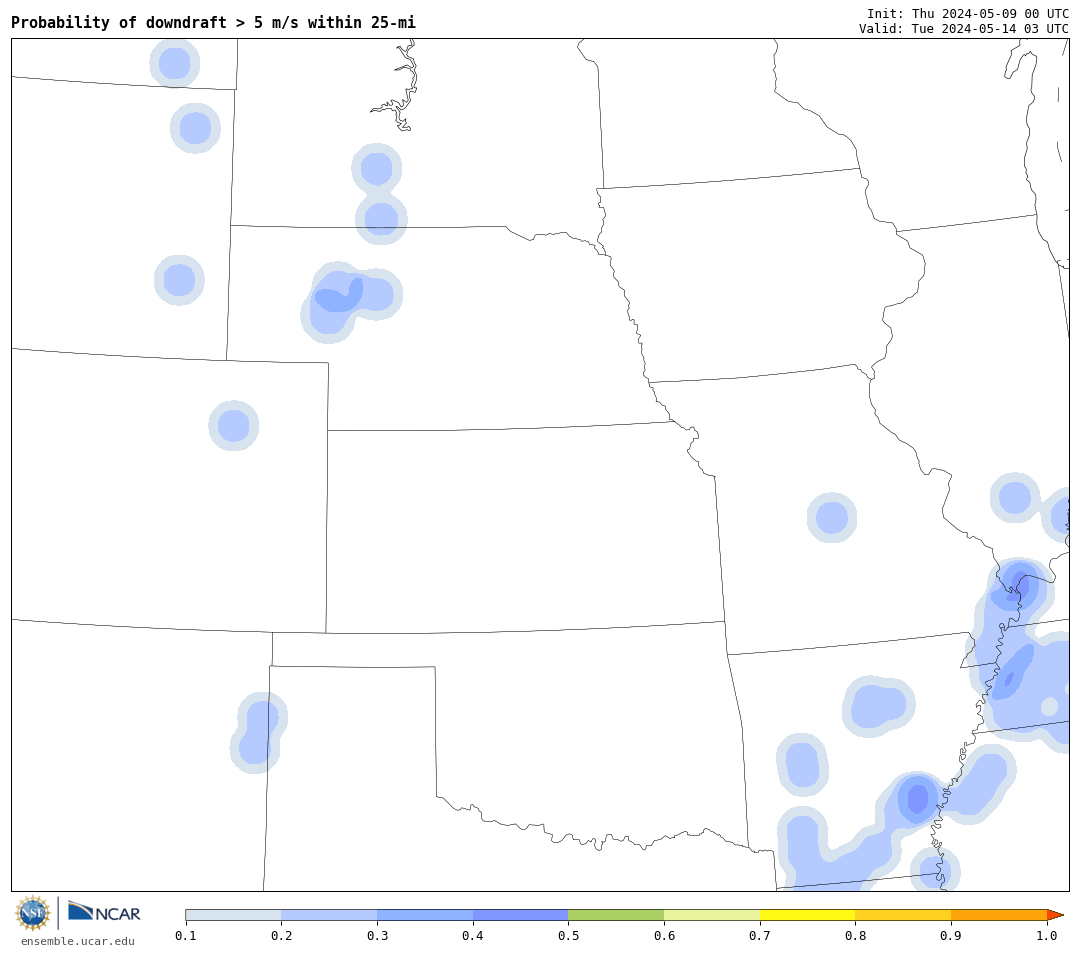
Task: Click the colorbar label 0.1
Action: click(185, 935)
